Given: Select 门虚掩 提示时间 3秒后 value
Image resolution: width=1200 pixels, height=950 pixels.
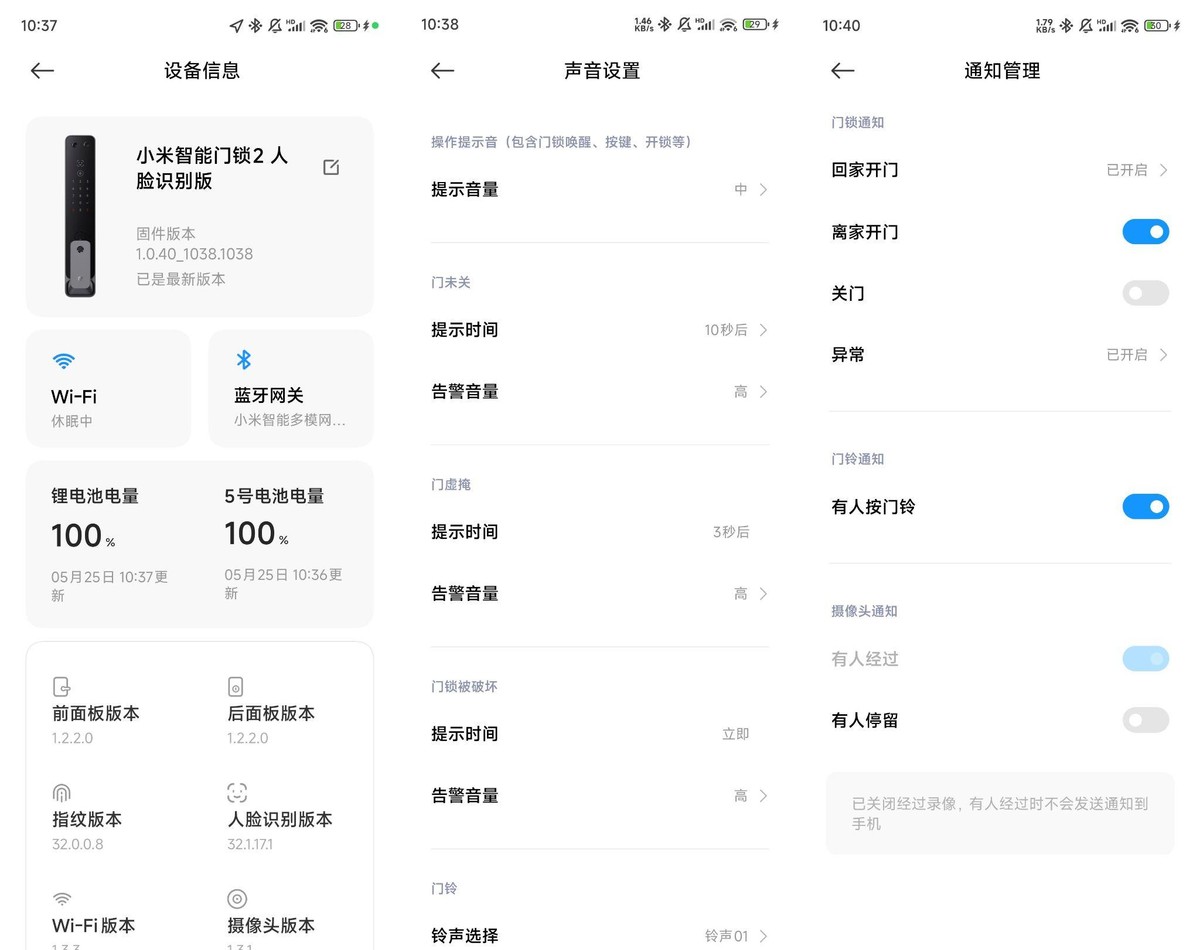Looking at the screenshot, I should click(731, 532).
